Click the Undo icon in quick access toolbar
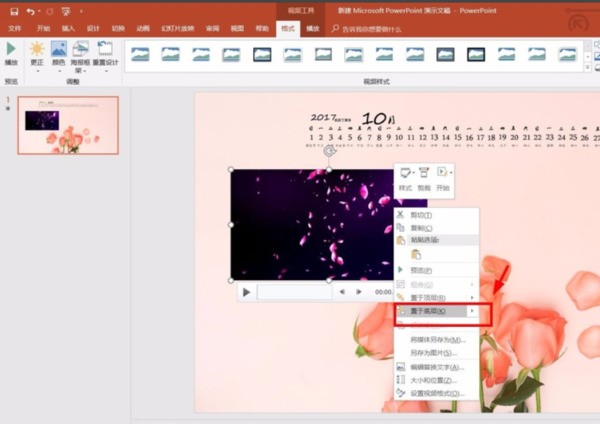Viewport: 600px width, 424px height. (31, 11)
